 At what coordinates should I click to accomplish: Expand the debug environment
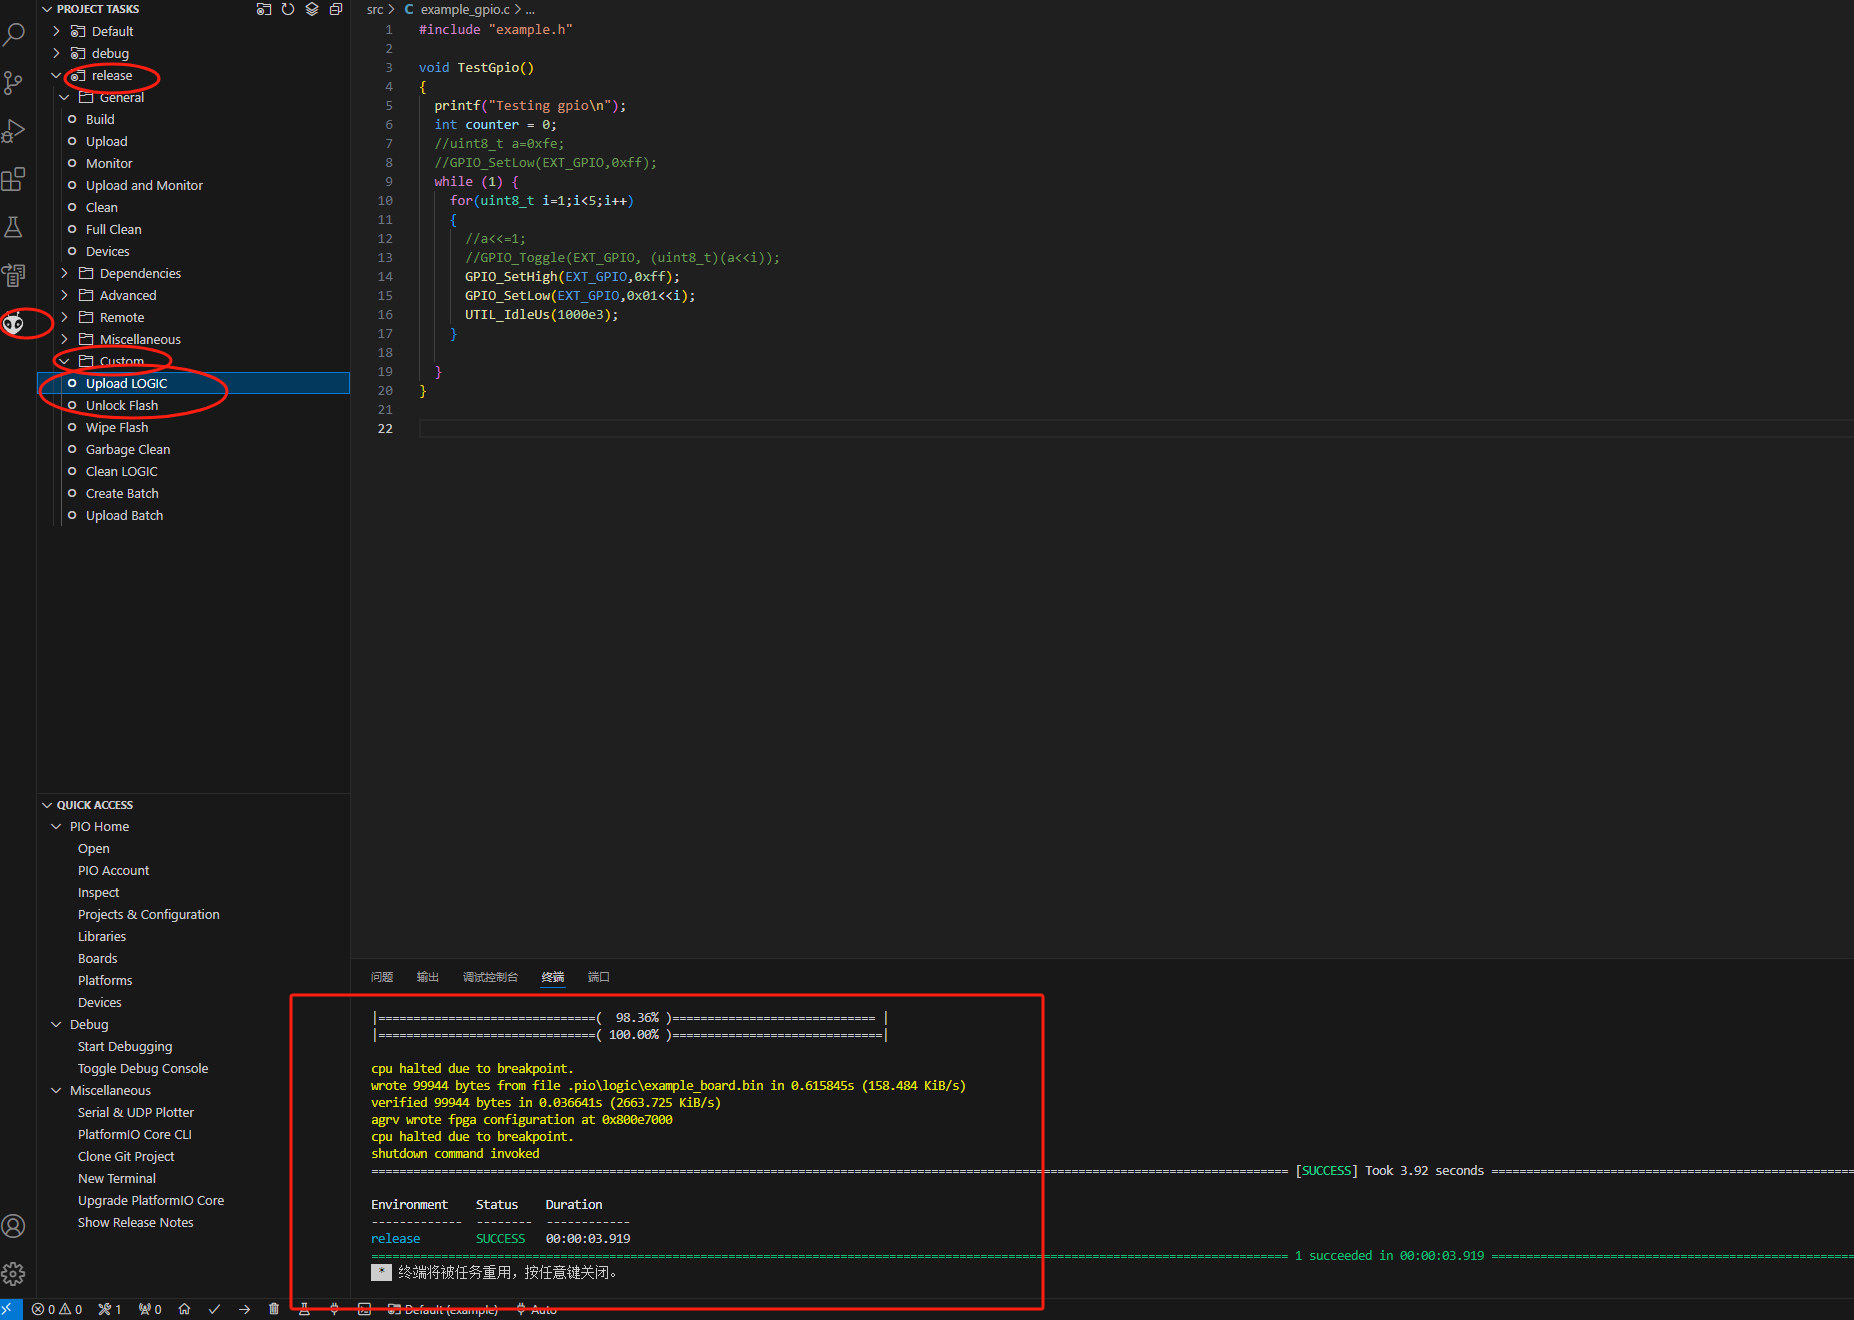[x=57, y=53]
